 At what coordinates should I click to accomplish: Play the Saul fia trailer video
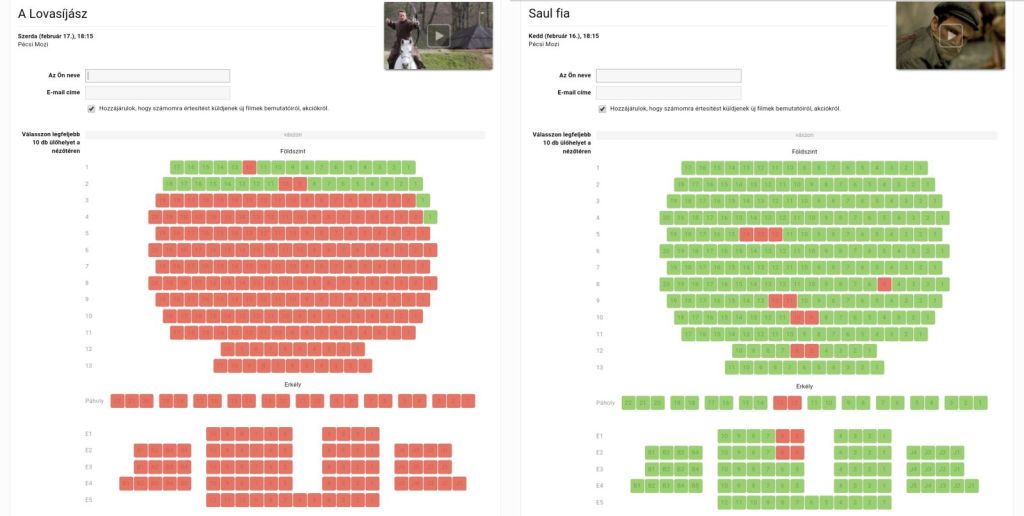tap(951, 35)
